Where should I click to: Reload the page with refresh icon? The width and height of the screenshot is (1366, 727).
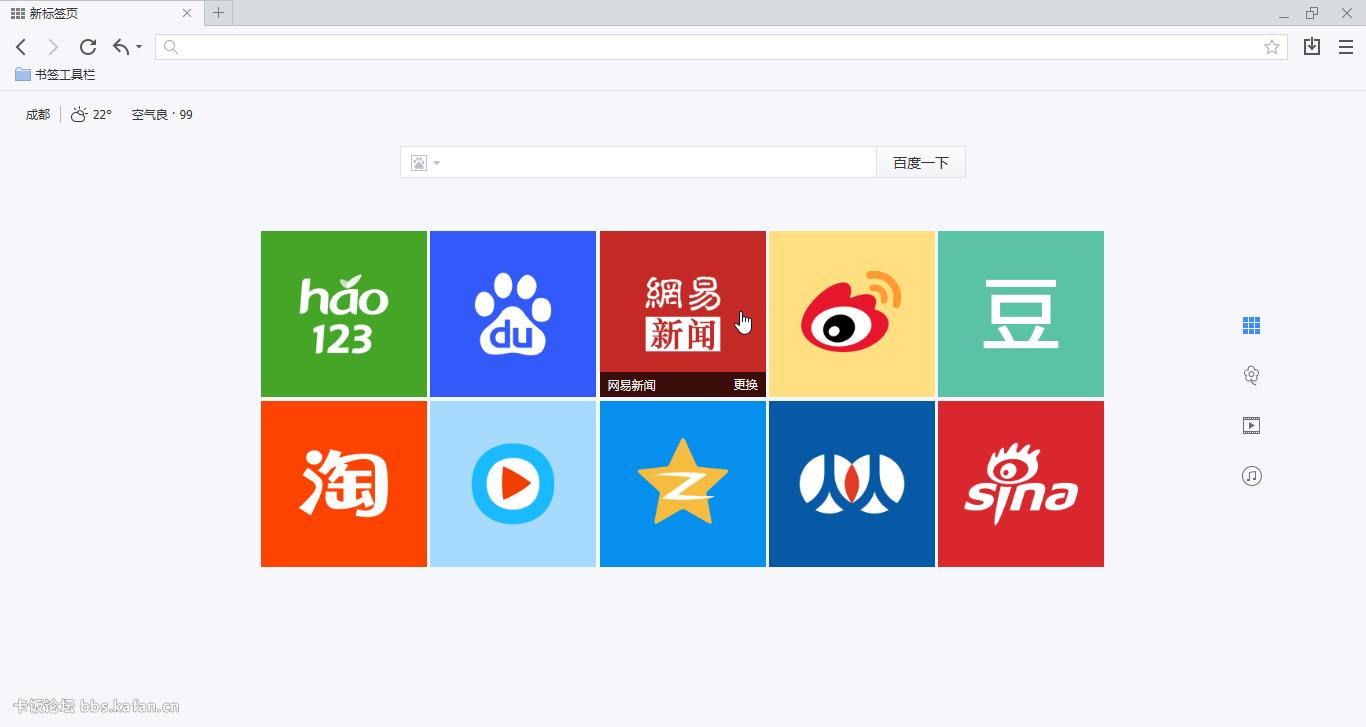click(x=88, y=47)
